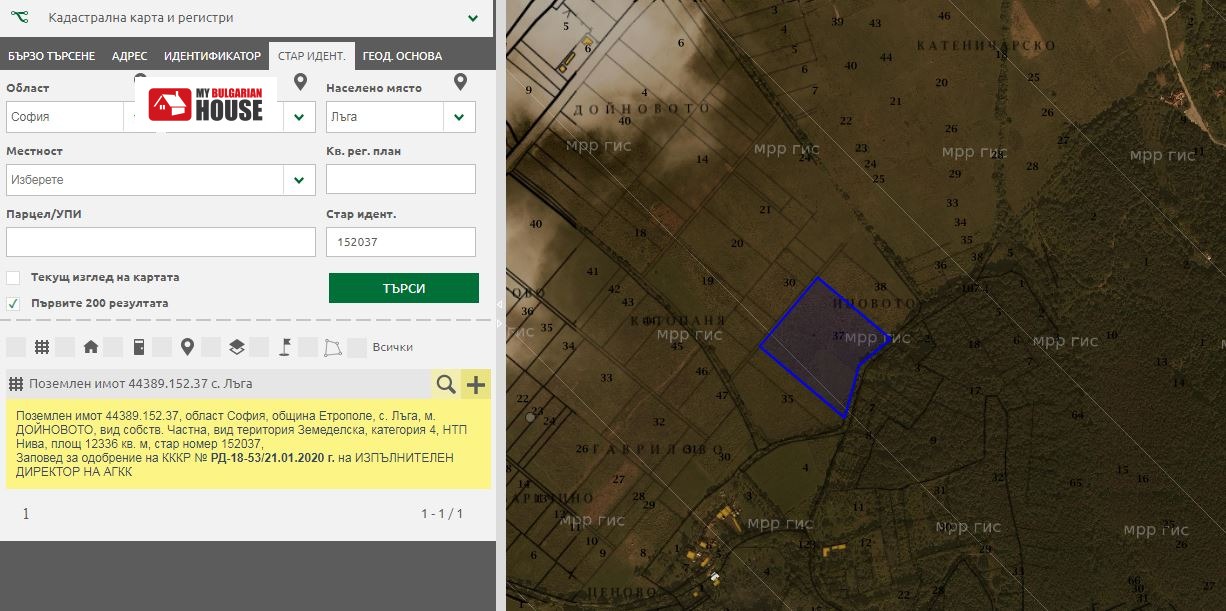Image resolution: width=1226 pixels, height=611 pixels.
Task: Open the Местност dropdown
Action: (298, 180)
